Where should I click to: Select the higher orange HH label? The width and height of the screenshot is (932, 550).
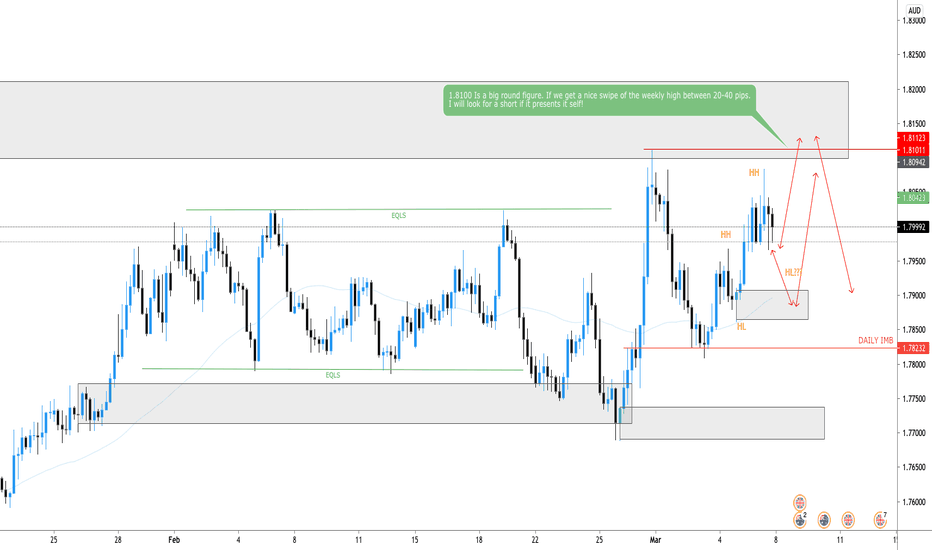pos(754,172)
